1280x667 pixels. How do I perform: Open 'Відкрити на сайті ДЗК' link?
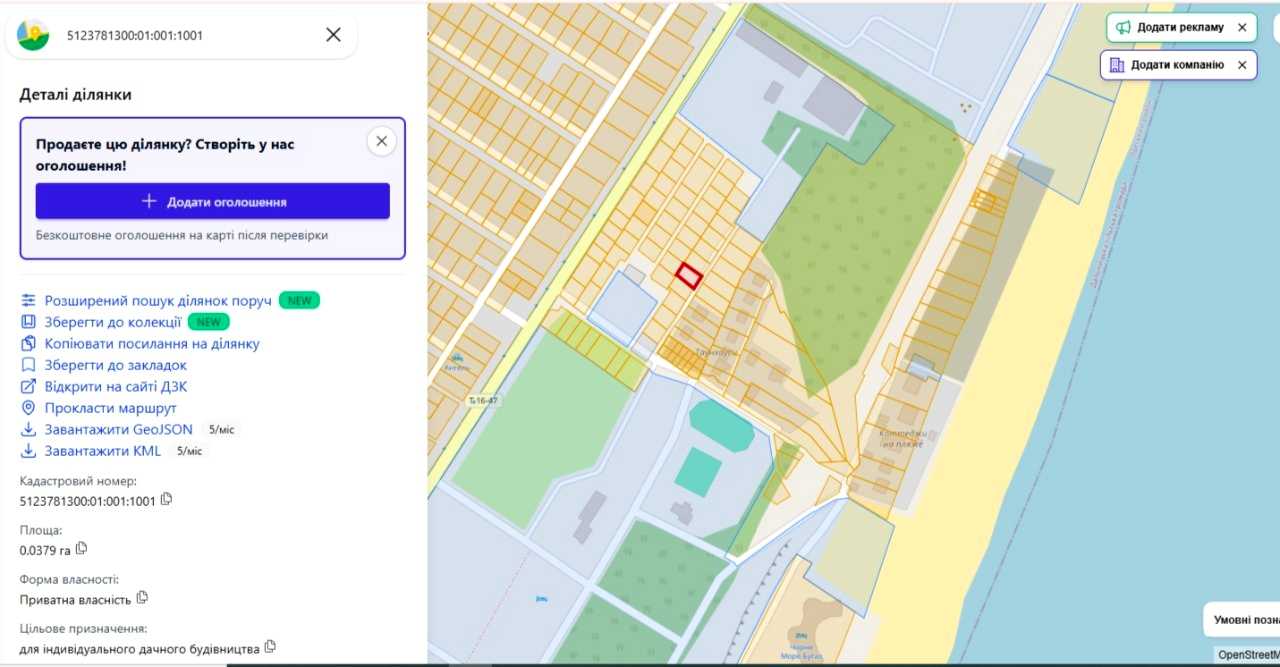pos(116,386)
